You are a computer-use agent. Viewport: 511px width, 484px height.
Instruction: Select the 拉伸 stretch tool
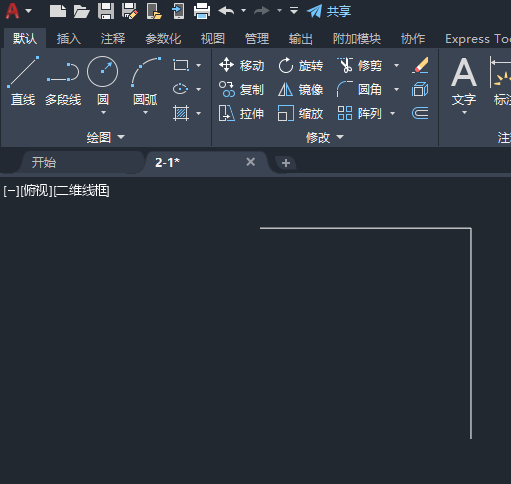(241, 113)
